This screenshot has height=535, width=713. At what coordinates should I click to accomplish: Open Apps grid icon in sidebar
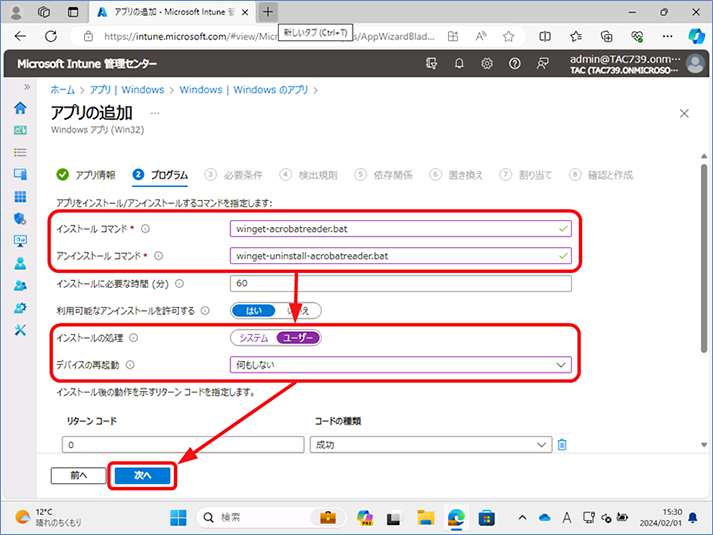click(x=20, y=196)
